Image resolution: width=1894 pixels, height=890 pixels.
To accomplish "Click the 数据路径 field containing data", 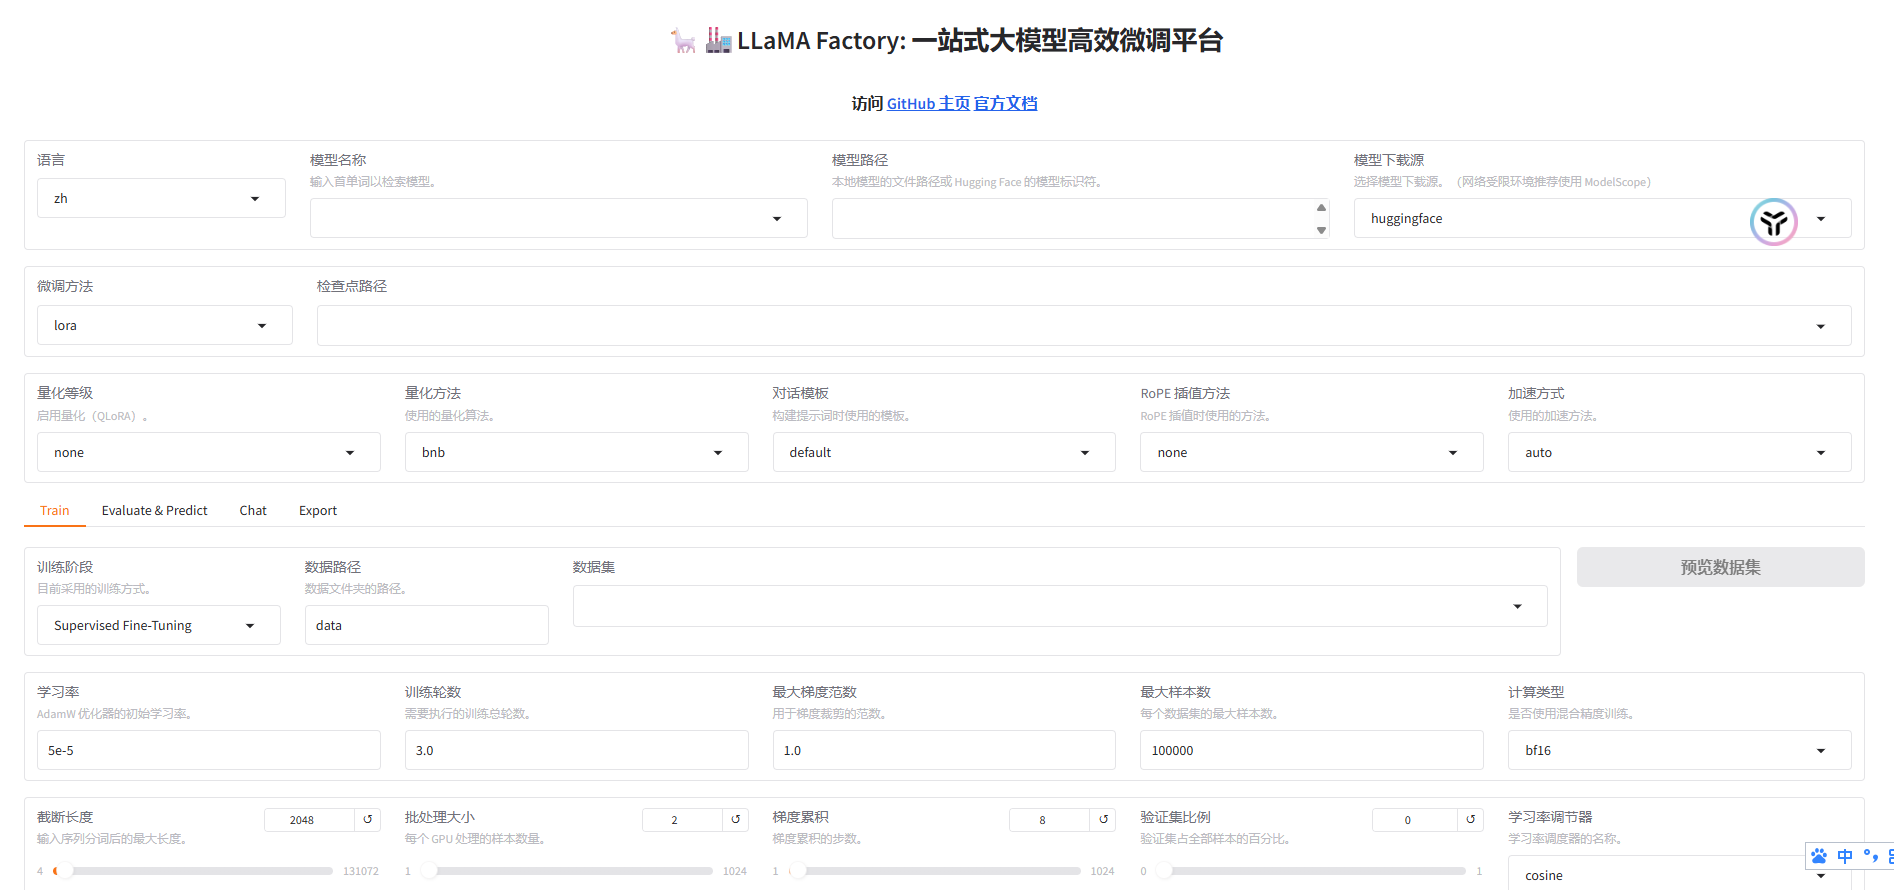I will click(427, 625).
